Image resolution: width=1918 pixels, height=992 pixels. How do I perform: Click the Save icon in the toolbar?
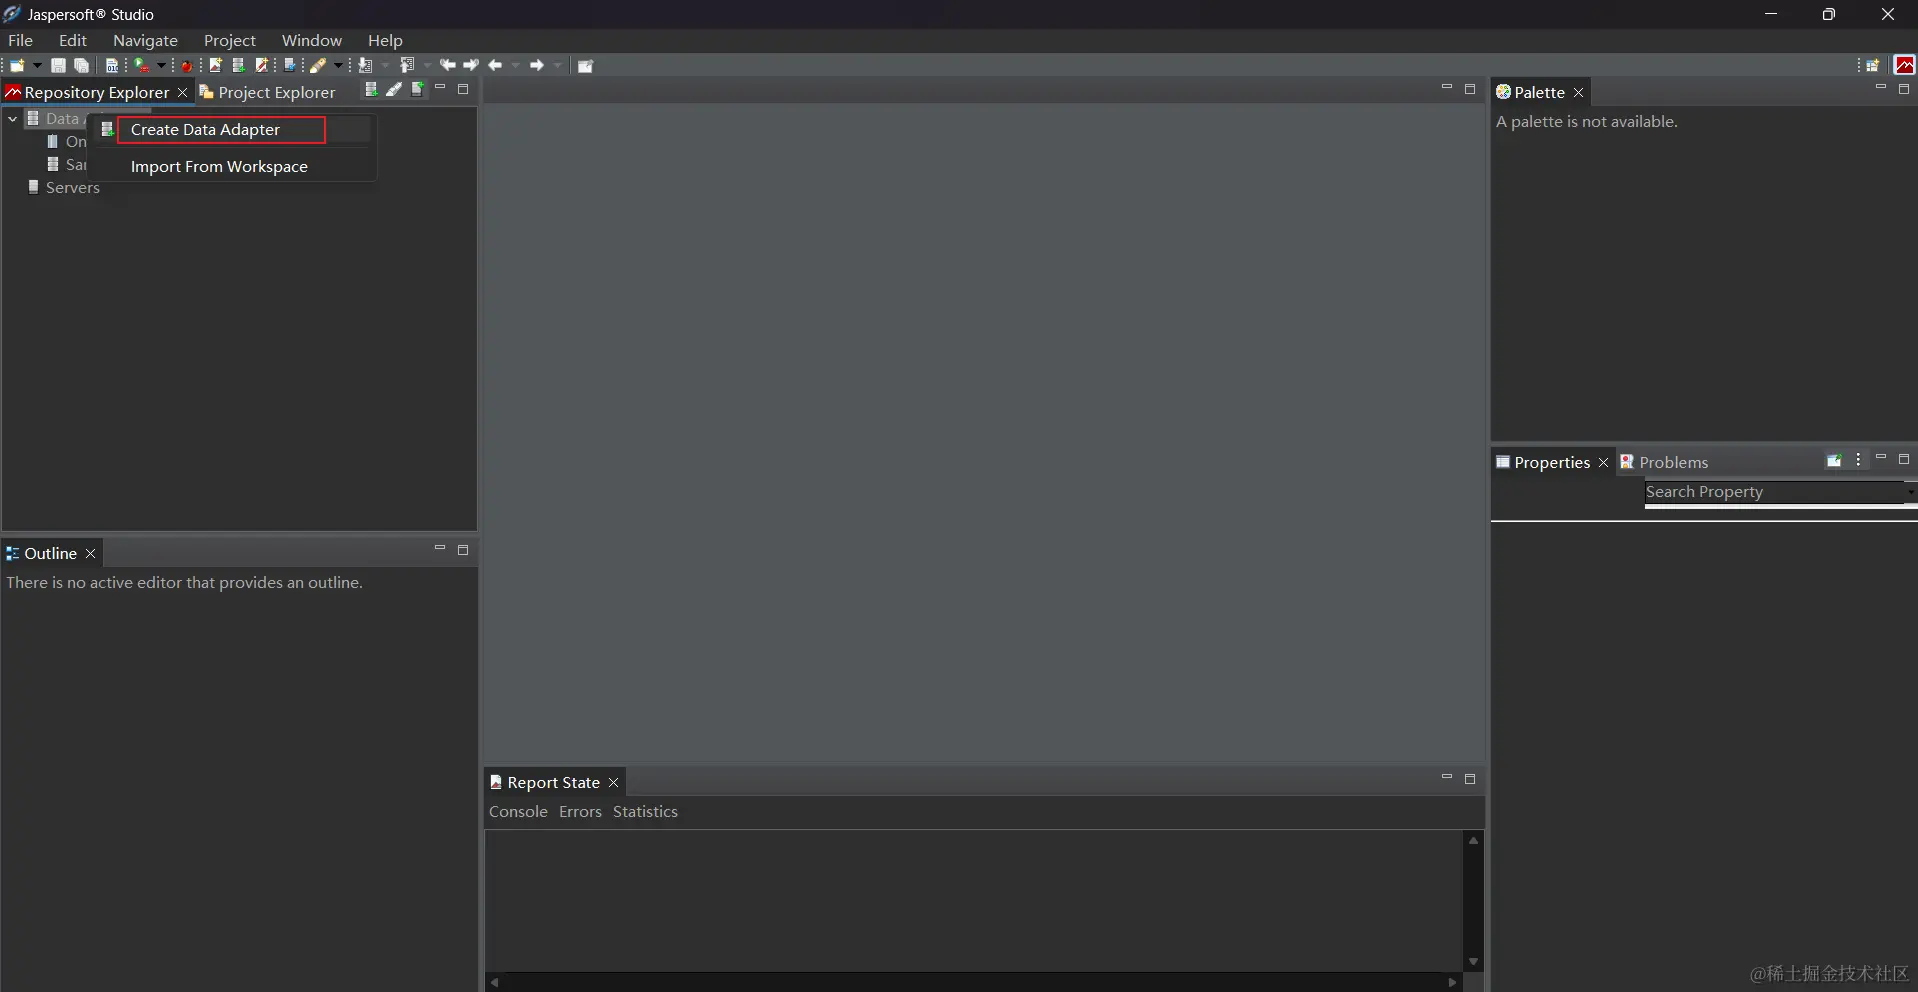pyautogui.click(x=58, y=65)
